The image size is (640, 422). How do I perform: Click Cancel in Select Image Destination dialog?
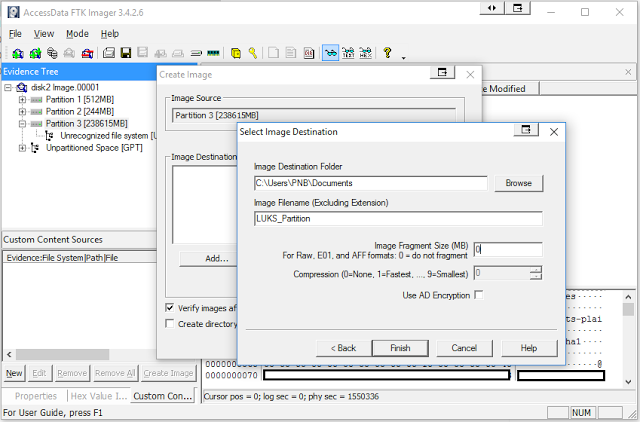click(464, 348)
